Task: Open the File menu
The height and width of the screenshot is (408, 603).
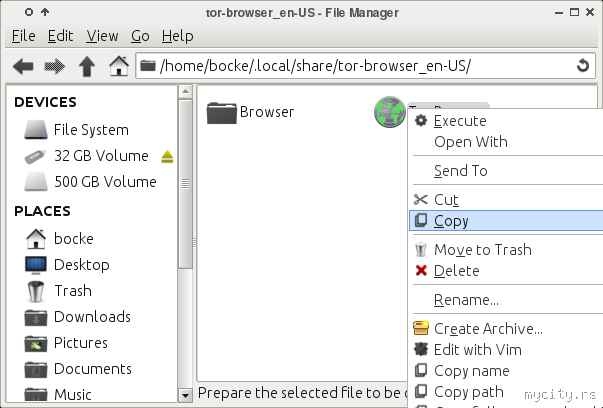Action: [x=23, y=36]
